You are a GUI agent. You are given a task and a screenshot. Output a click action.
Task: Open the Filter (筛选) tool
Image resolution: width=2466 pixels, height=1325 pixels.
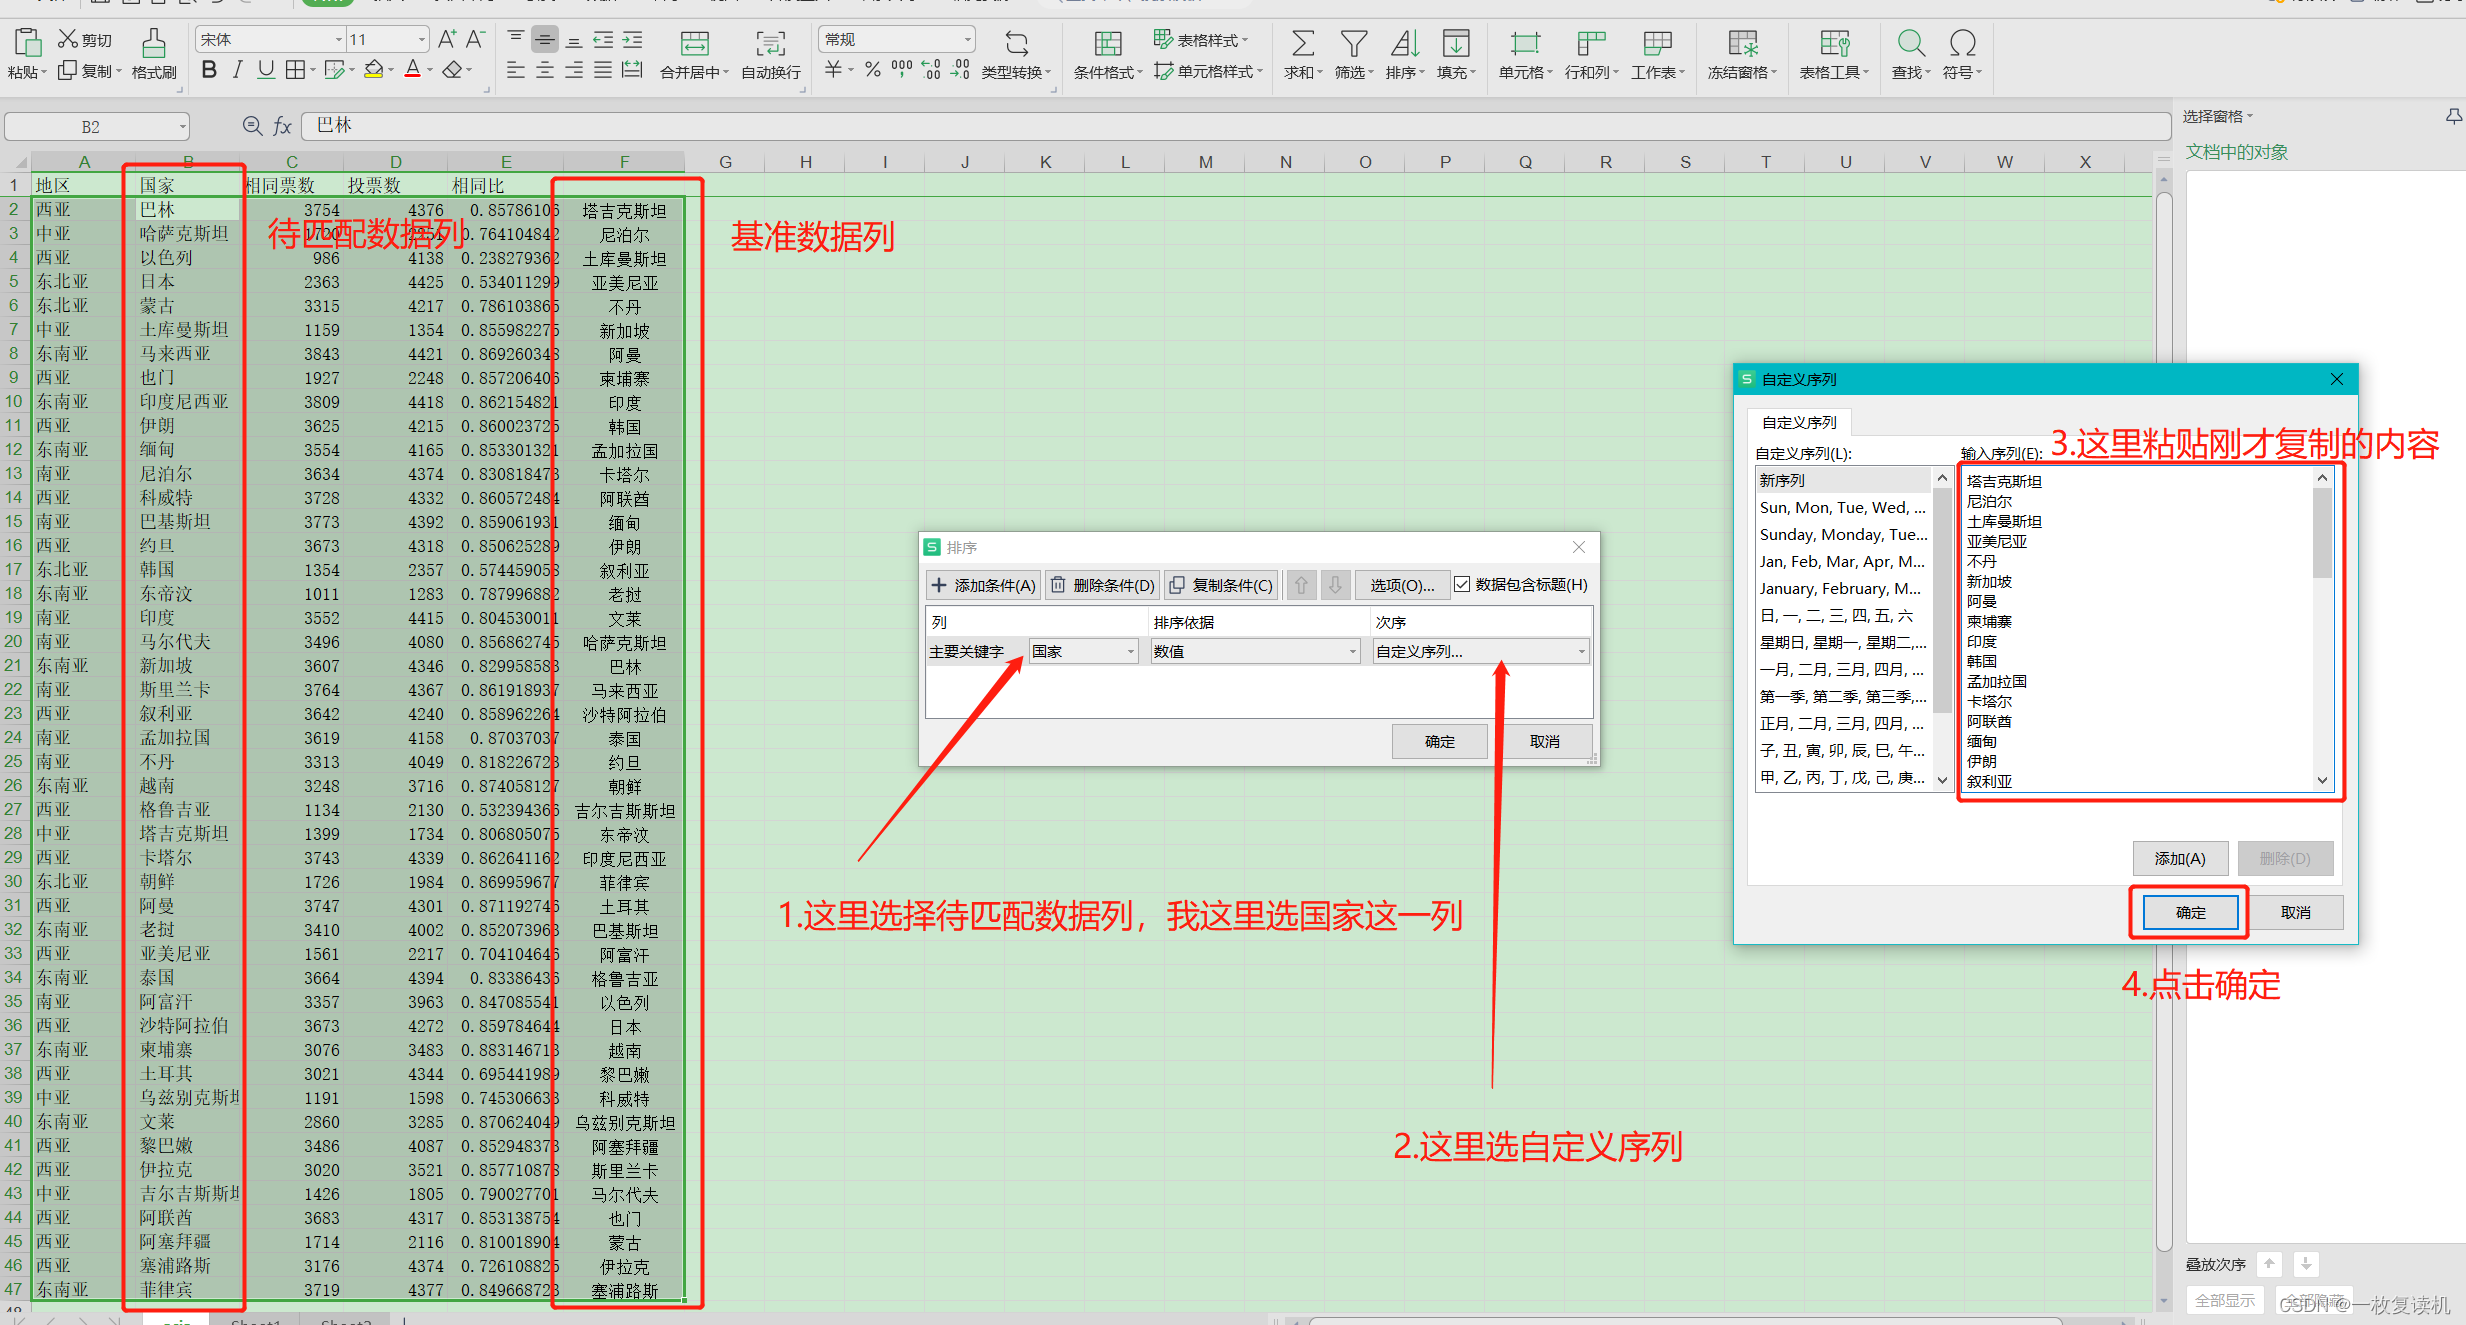(1353, 43)
